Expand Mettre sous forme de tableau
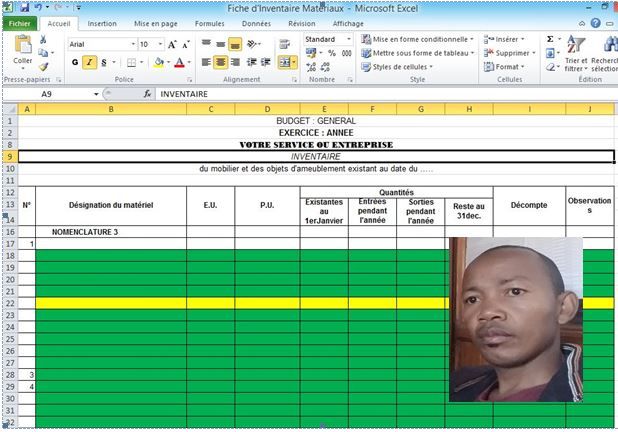 point(418,53)
